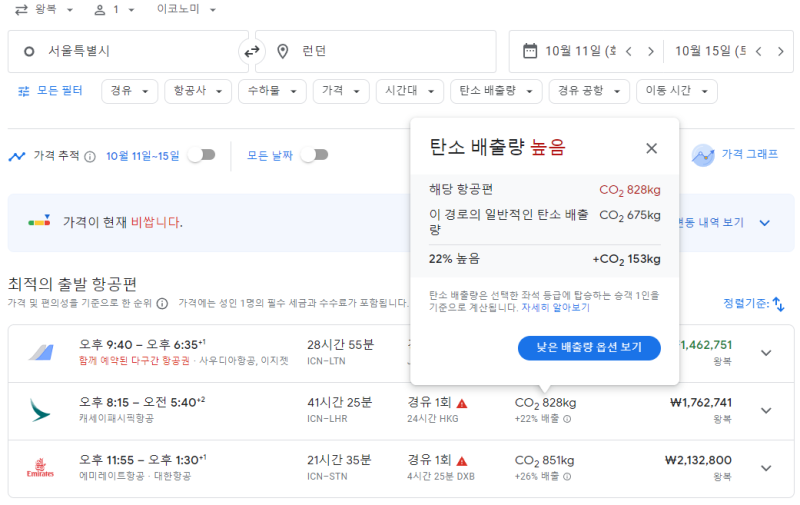The height and width of the screenshot is (505, 800).
Task: Click price ₩2,132,800
Action: coord(698,461)
